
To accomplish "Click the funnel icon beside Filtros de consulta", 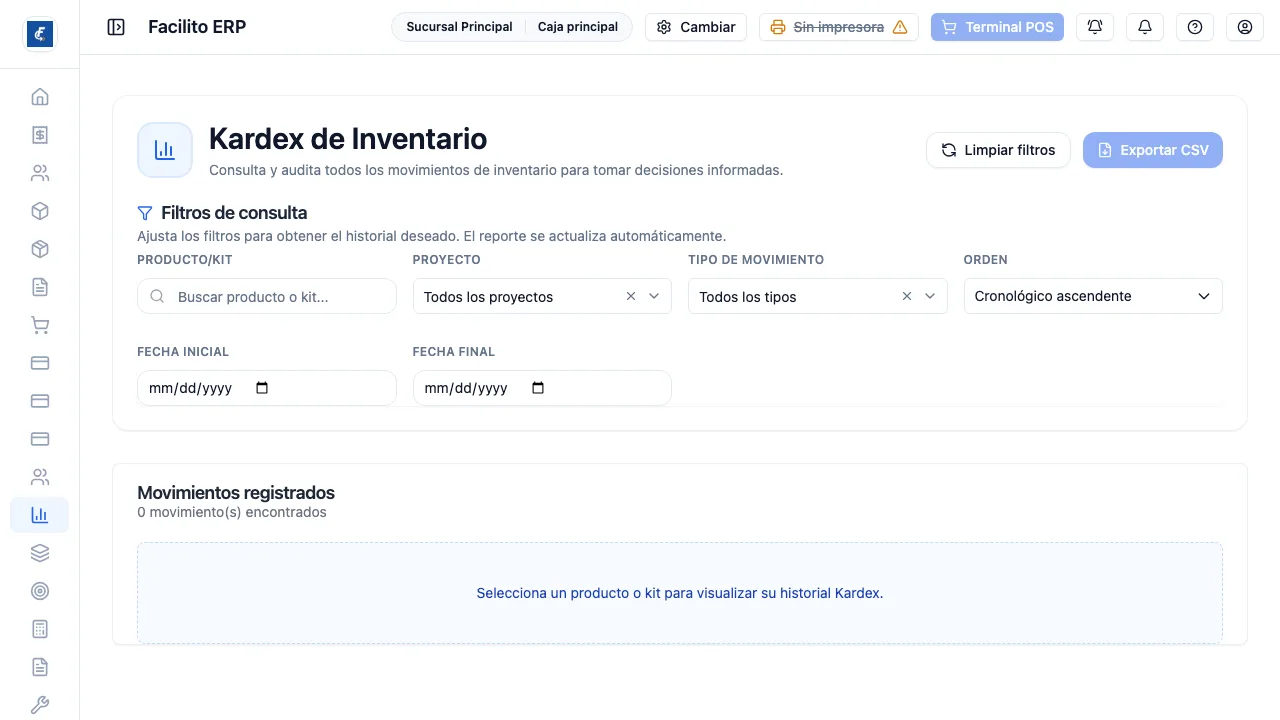I will coord(145,213).
